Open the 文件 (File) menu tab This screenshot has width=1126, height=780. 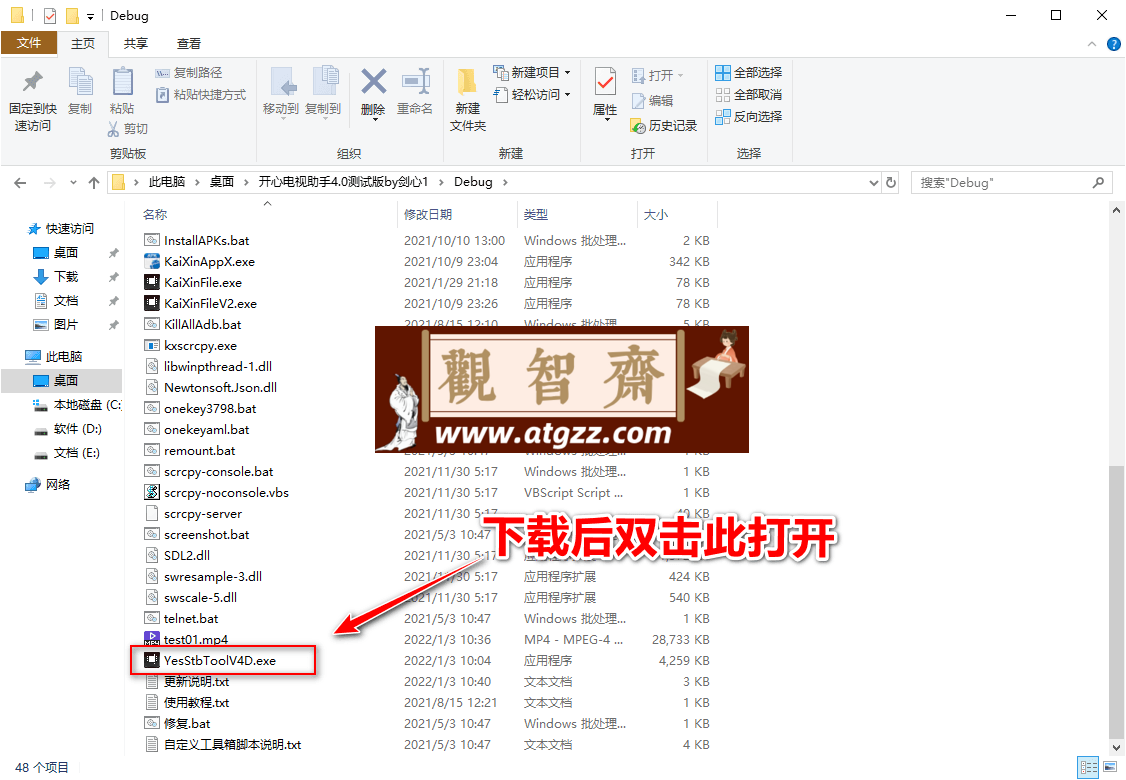pyautogui.click(x=29, y=43)
